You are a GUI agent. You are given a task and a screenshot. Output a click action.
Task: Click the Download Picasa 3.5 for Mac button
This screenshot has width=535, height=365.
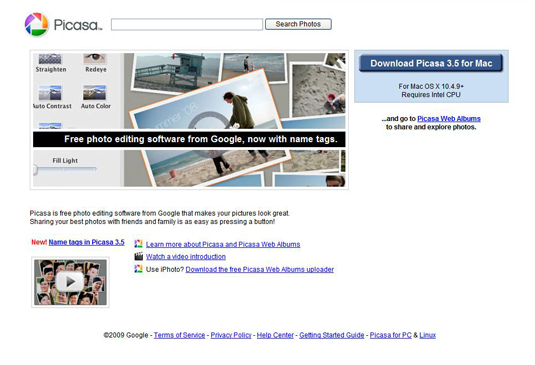click(431, 63)
